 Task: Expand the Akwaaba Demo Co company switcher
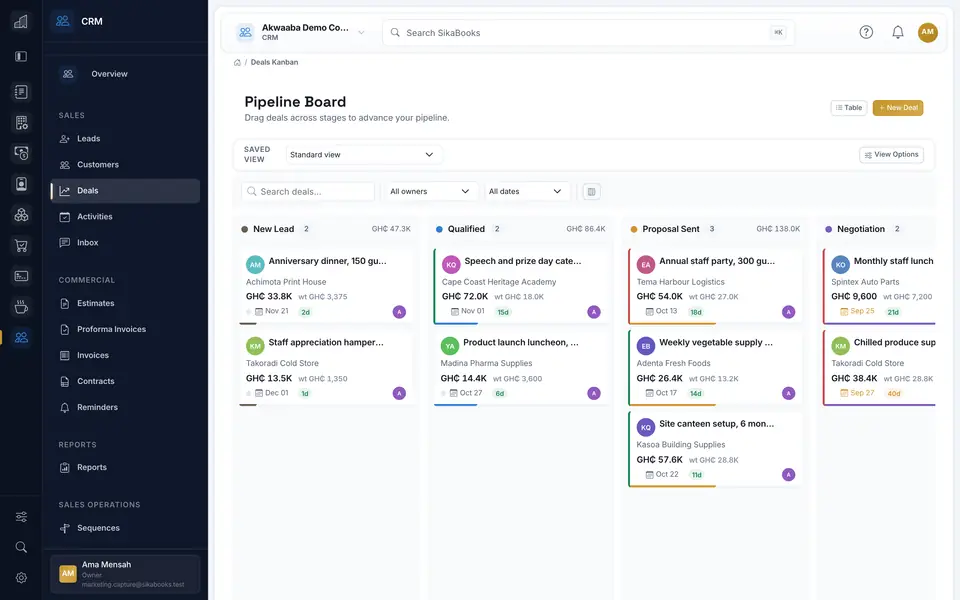click(x=302, y=32)
